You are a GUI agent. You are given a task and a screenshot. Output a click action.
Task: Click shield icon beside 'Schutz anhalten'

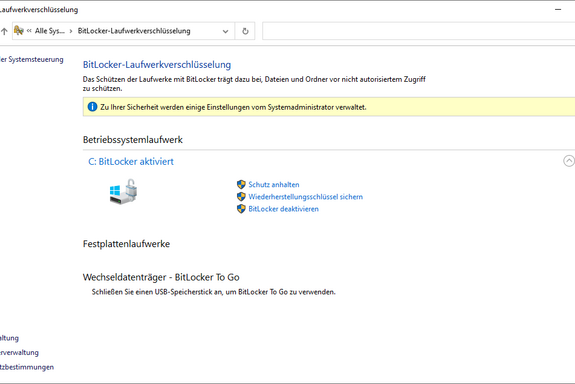pyautogui.click(x=241, y=184)
